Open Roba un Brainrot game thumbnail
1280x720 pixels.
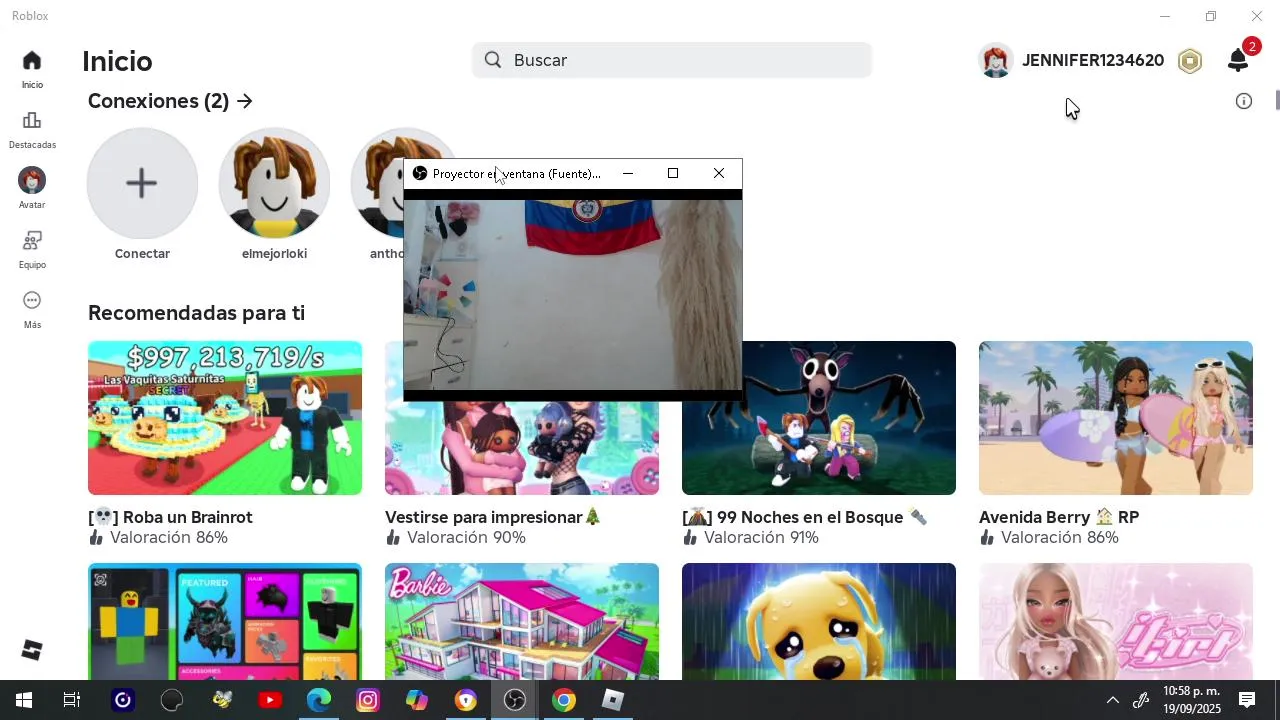click(x=225, y=418)
